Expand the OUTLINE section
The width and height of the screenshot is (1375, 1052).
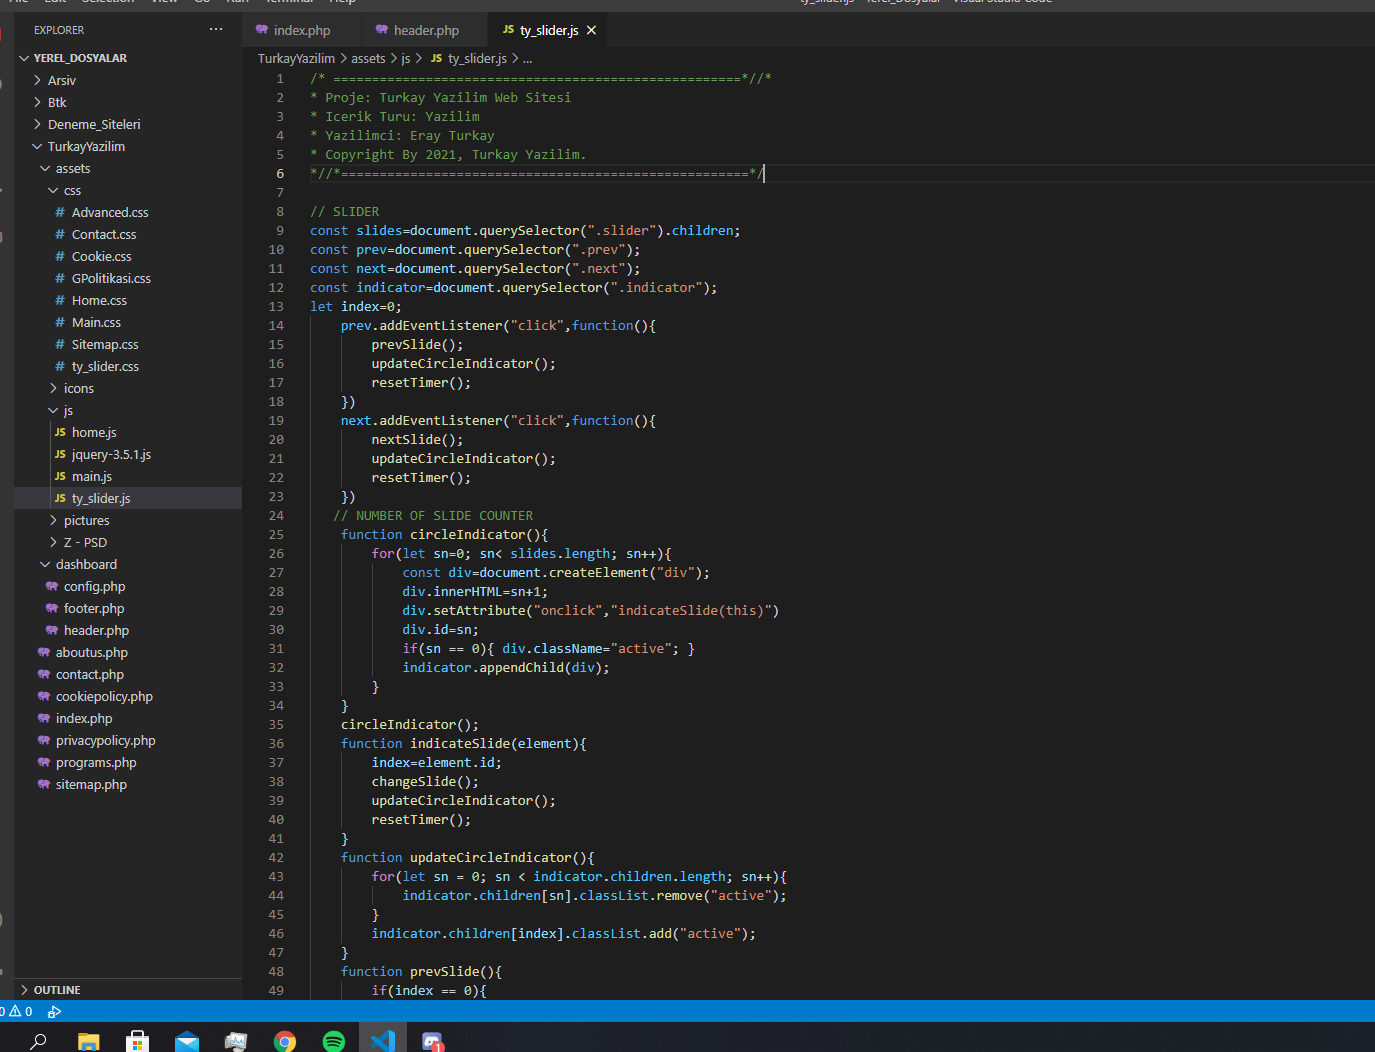pos(57,990)
